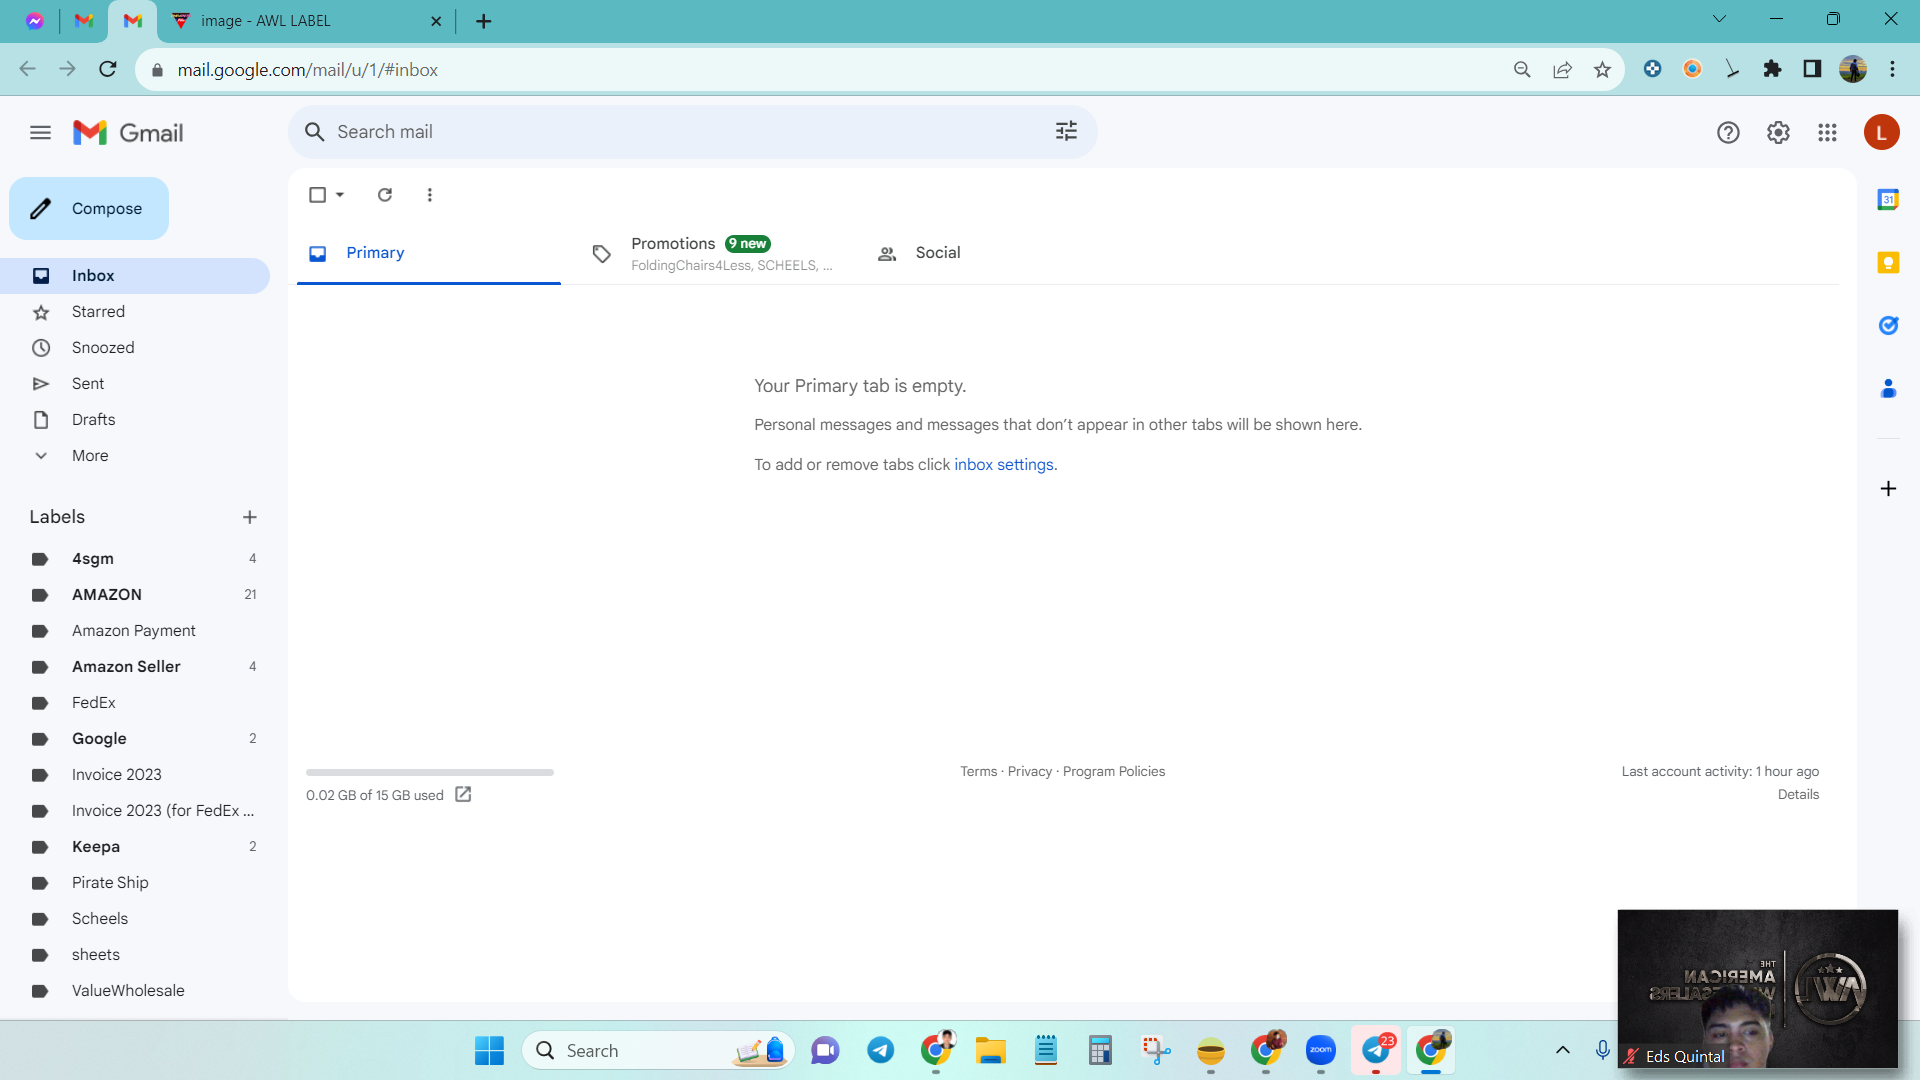Screen dimensions: 1920x1080
Task: Open the Sent folder
Action: (x=135, y=384)
